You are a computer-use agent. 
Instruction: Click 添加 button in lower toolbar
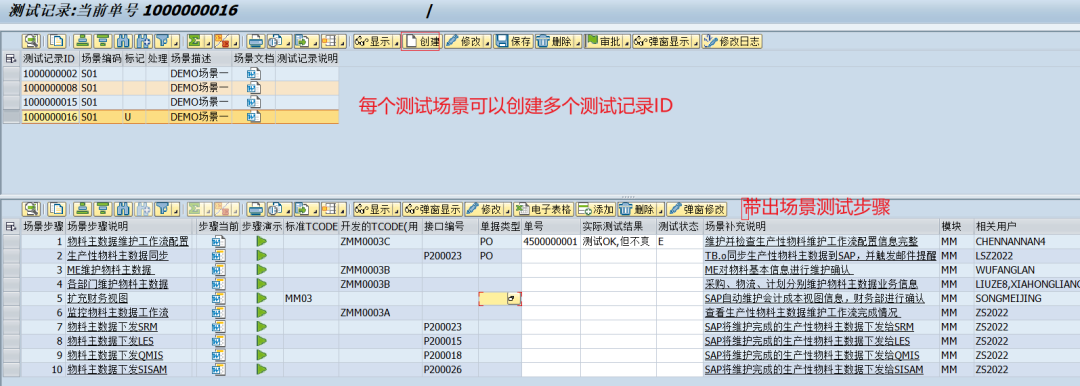(x=596, y=209)
